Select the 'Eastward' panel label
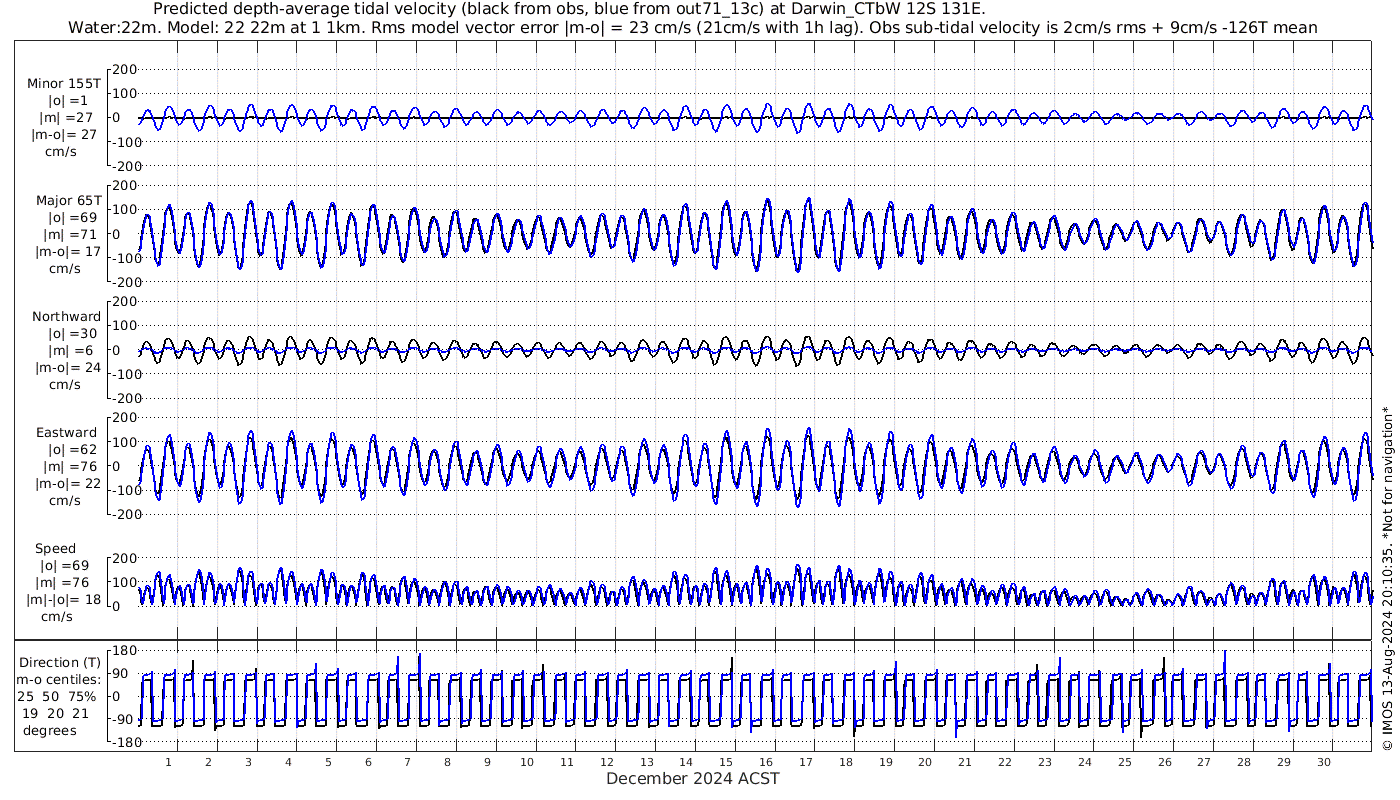1400x800 pixels. tap(66, 433)
